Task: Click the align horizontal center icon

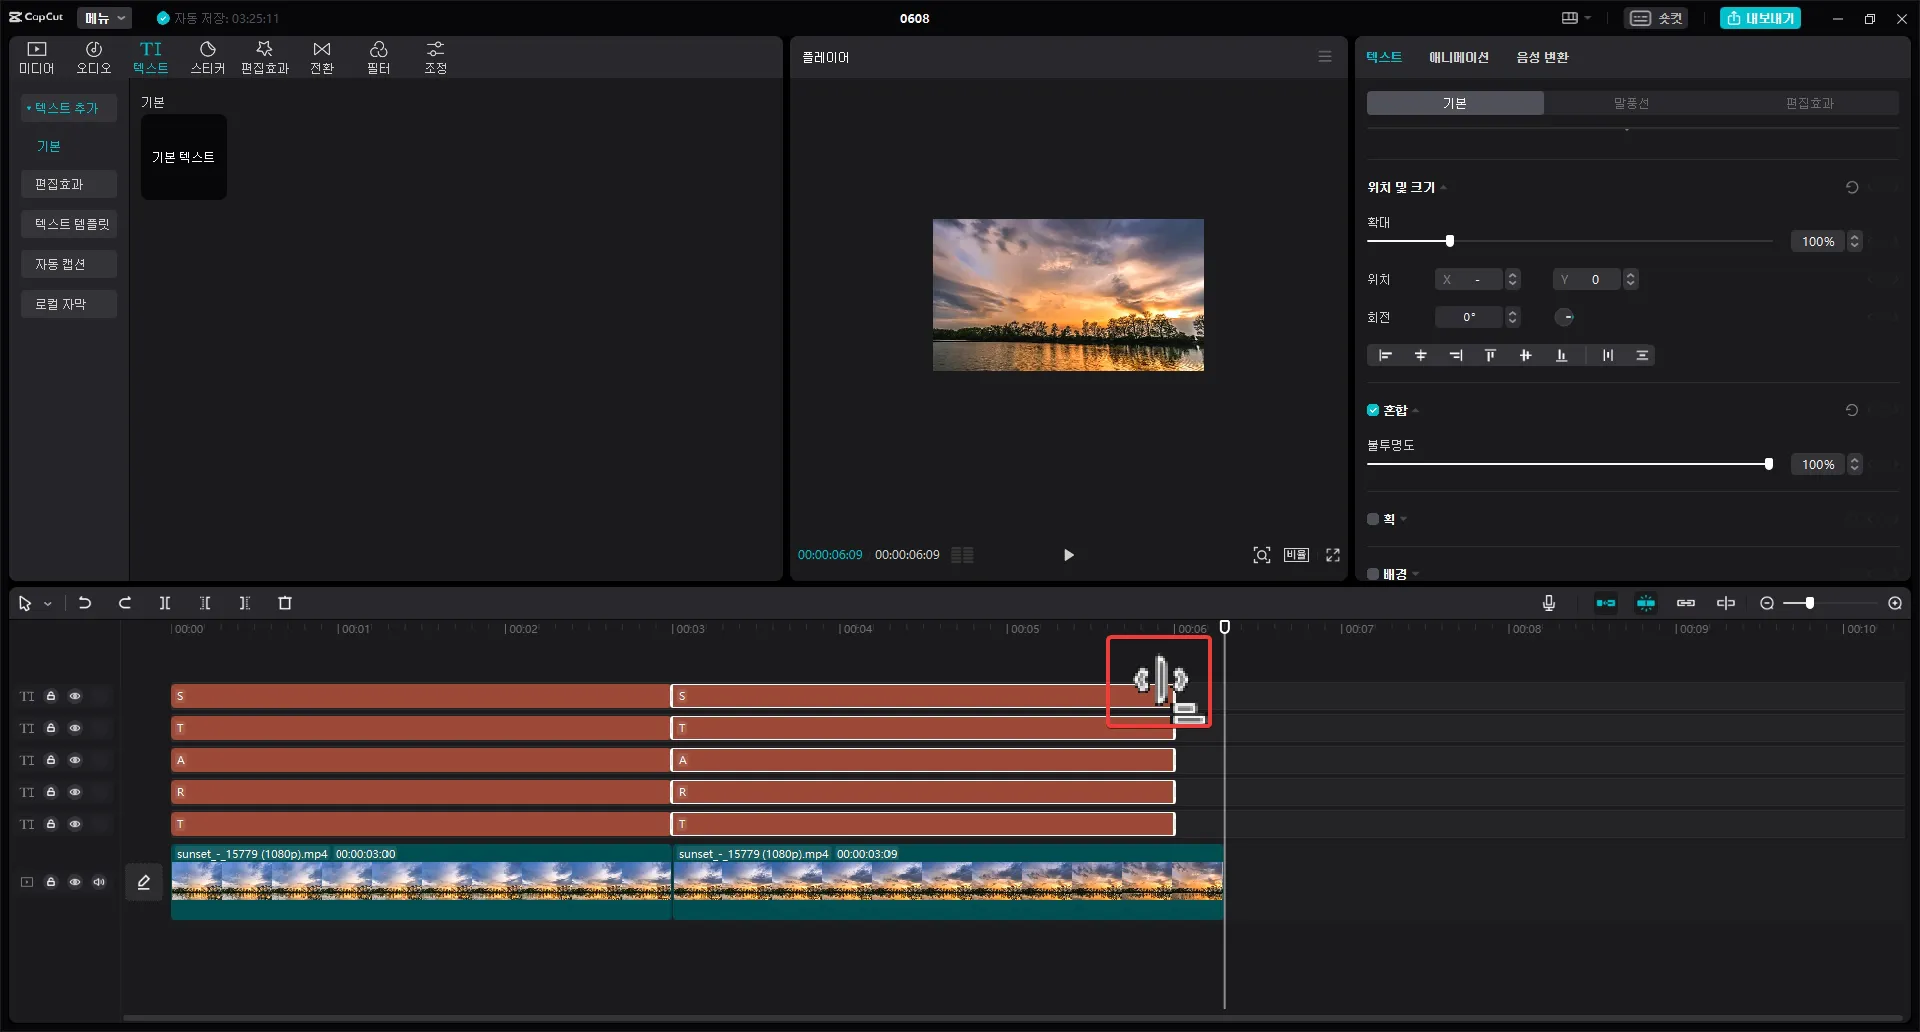Action: (1420, 356)
